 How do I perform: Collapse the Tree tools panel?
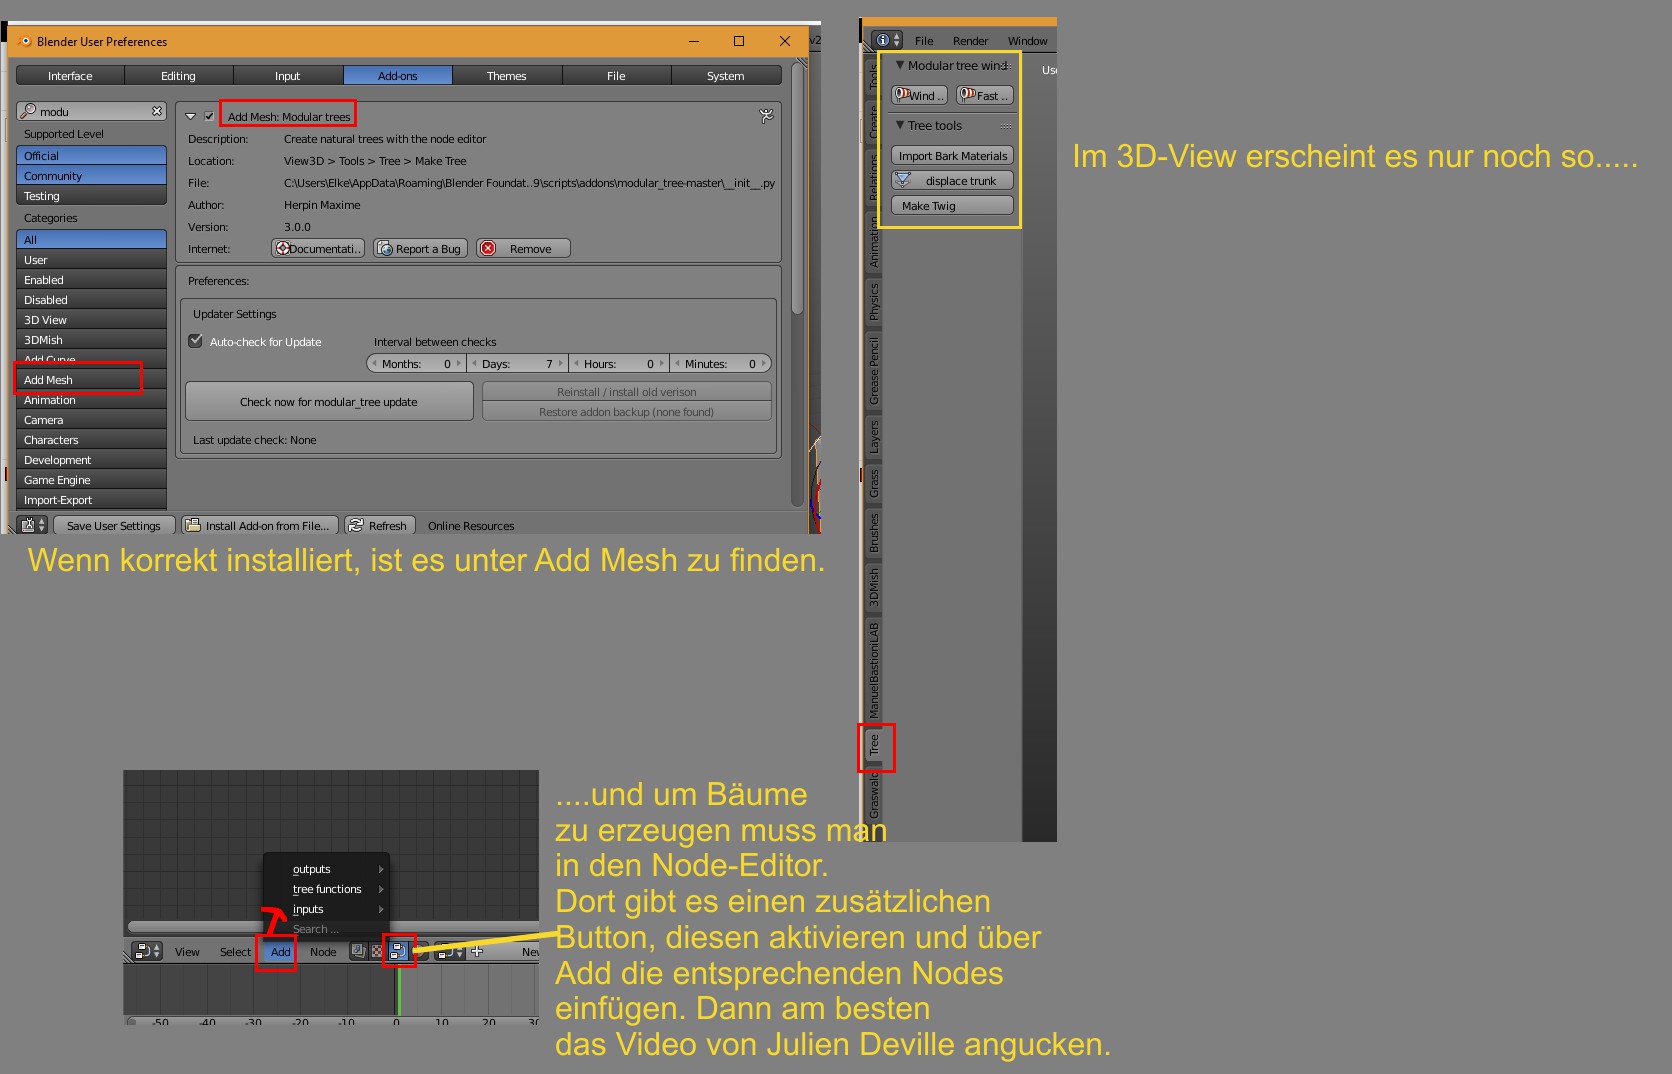click(x=900, y=125)
